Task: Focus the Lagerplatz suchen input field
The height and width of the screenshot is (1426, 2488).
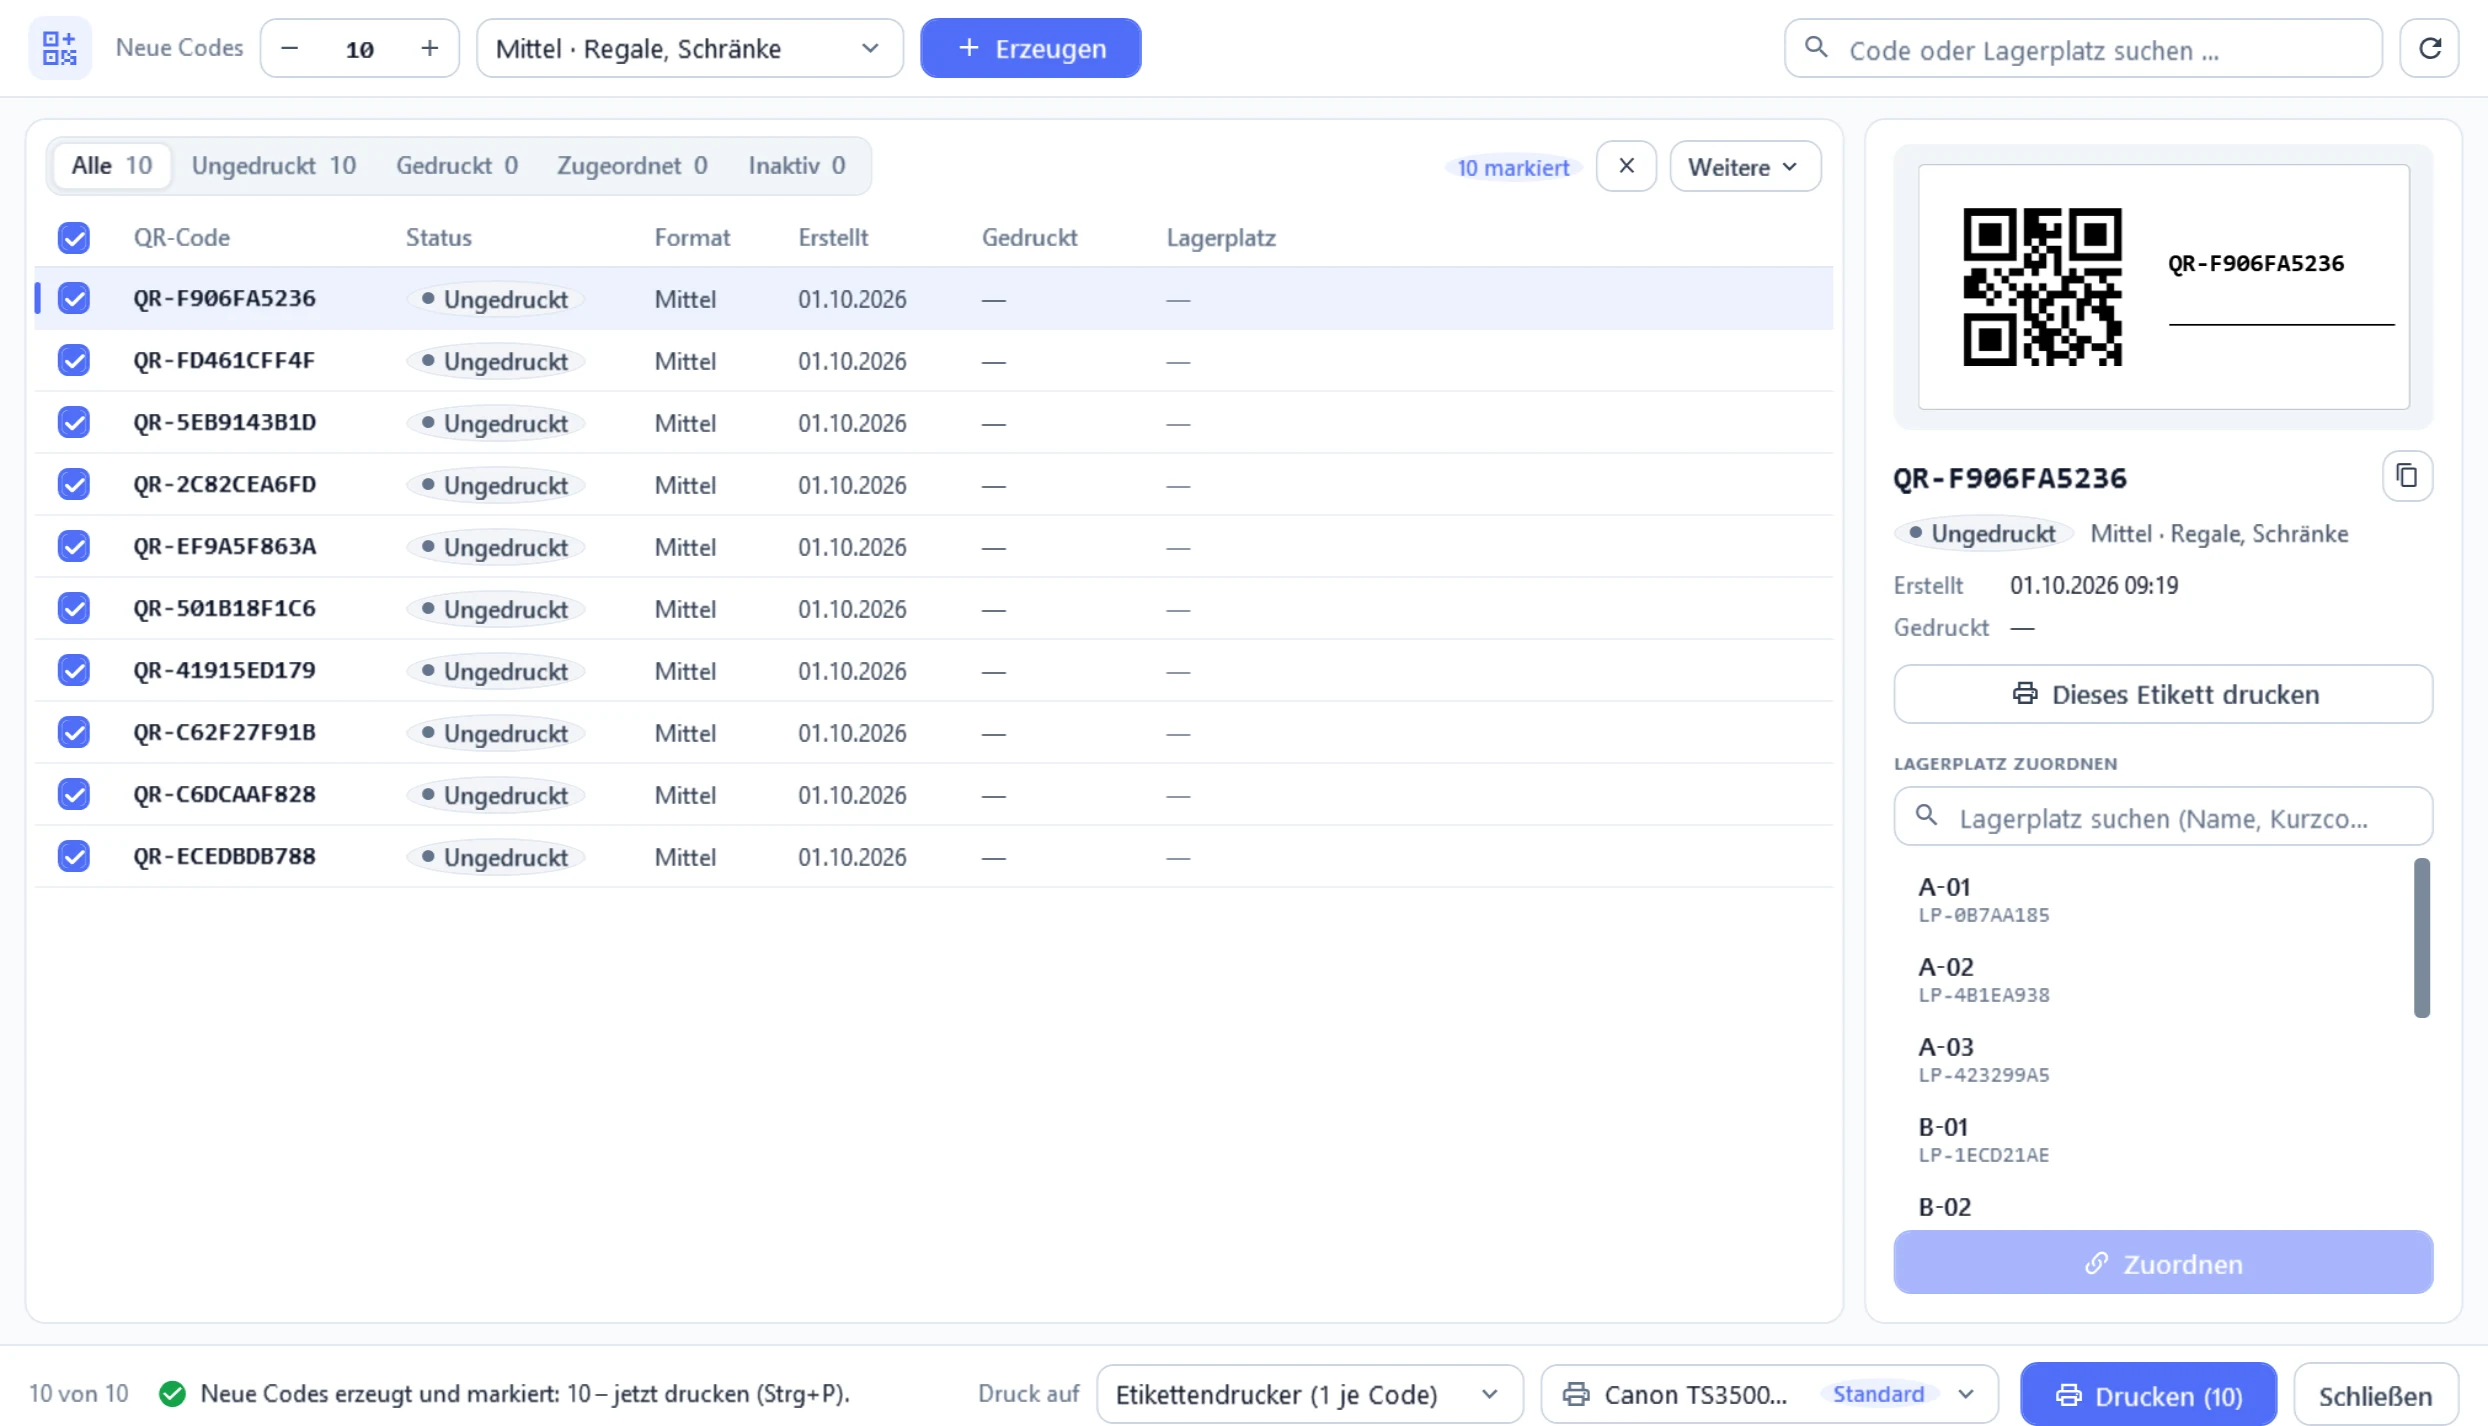Action: 2163,817
